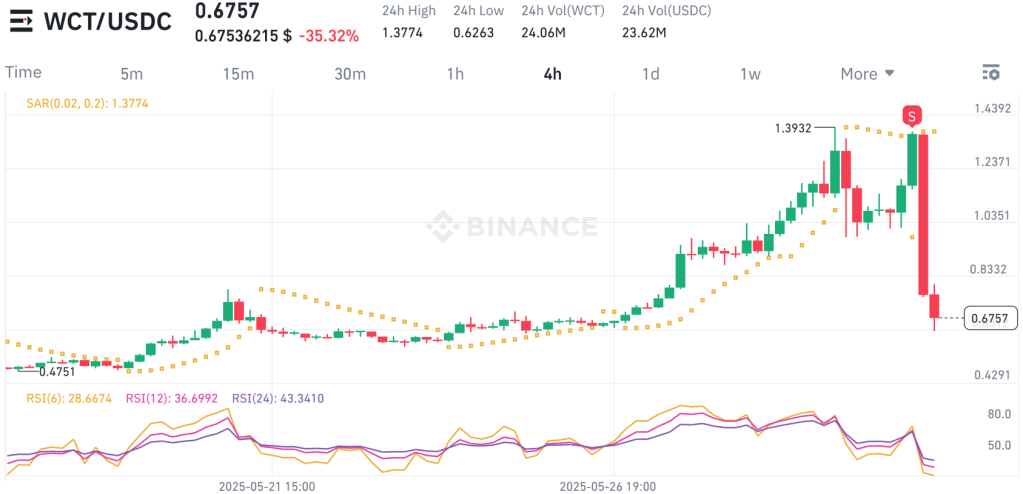Select the 15m interval
1023x494 pixels.
tap(238, 74)
